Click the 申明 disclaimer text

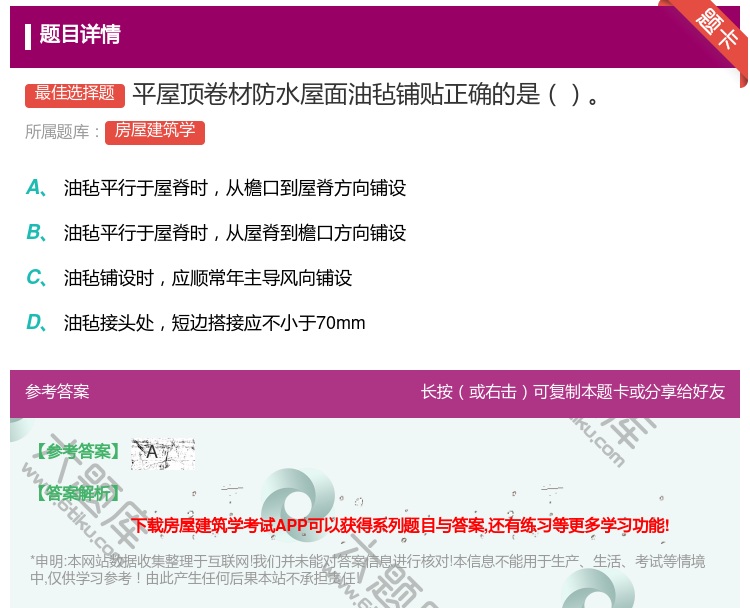coord(367,570)
